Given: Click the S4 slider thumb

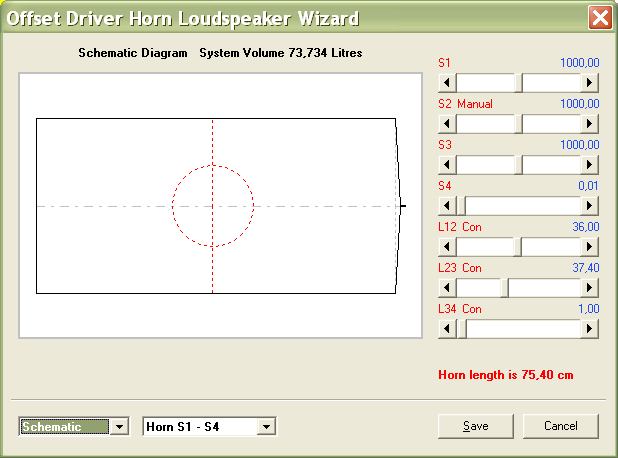Looking at the screenshot, I should [461, 206].
